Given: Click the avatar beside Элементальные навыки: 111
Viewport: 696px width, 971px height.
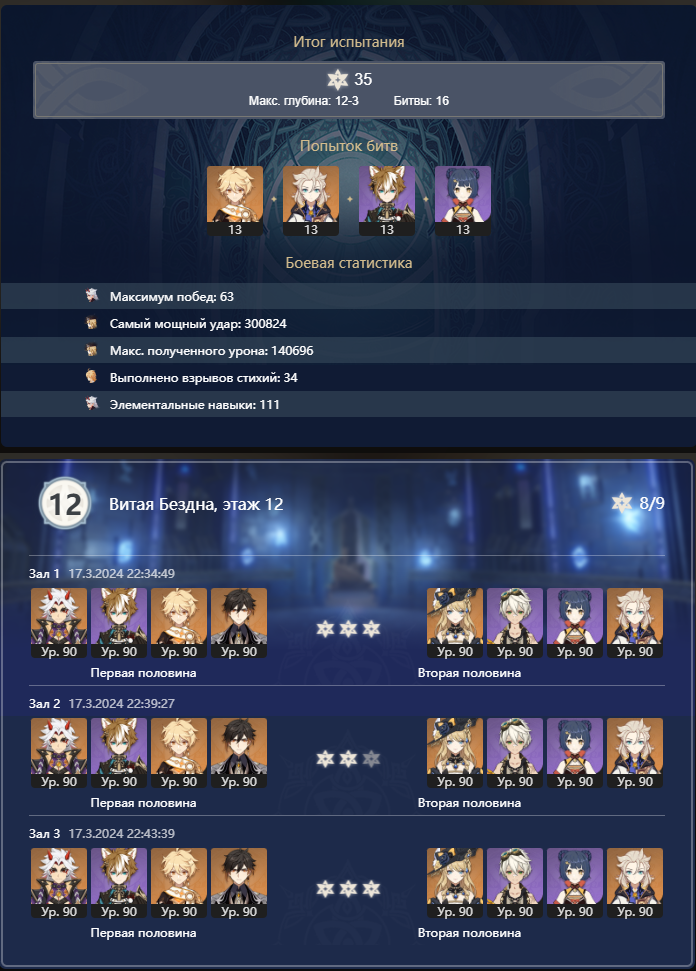Looking at the screenshot, I should (92, 404).
